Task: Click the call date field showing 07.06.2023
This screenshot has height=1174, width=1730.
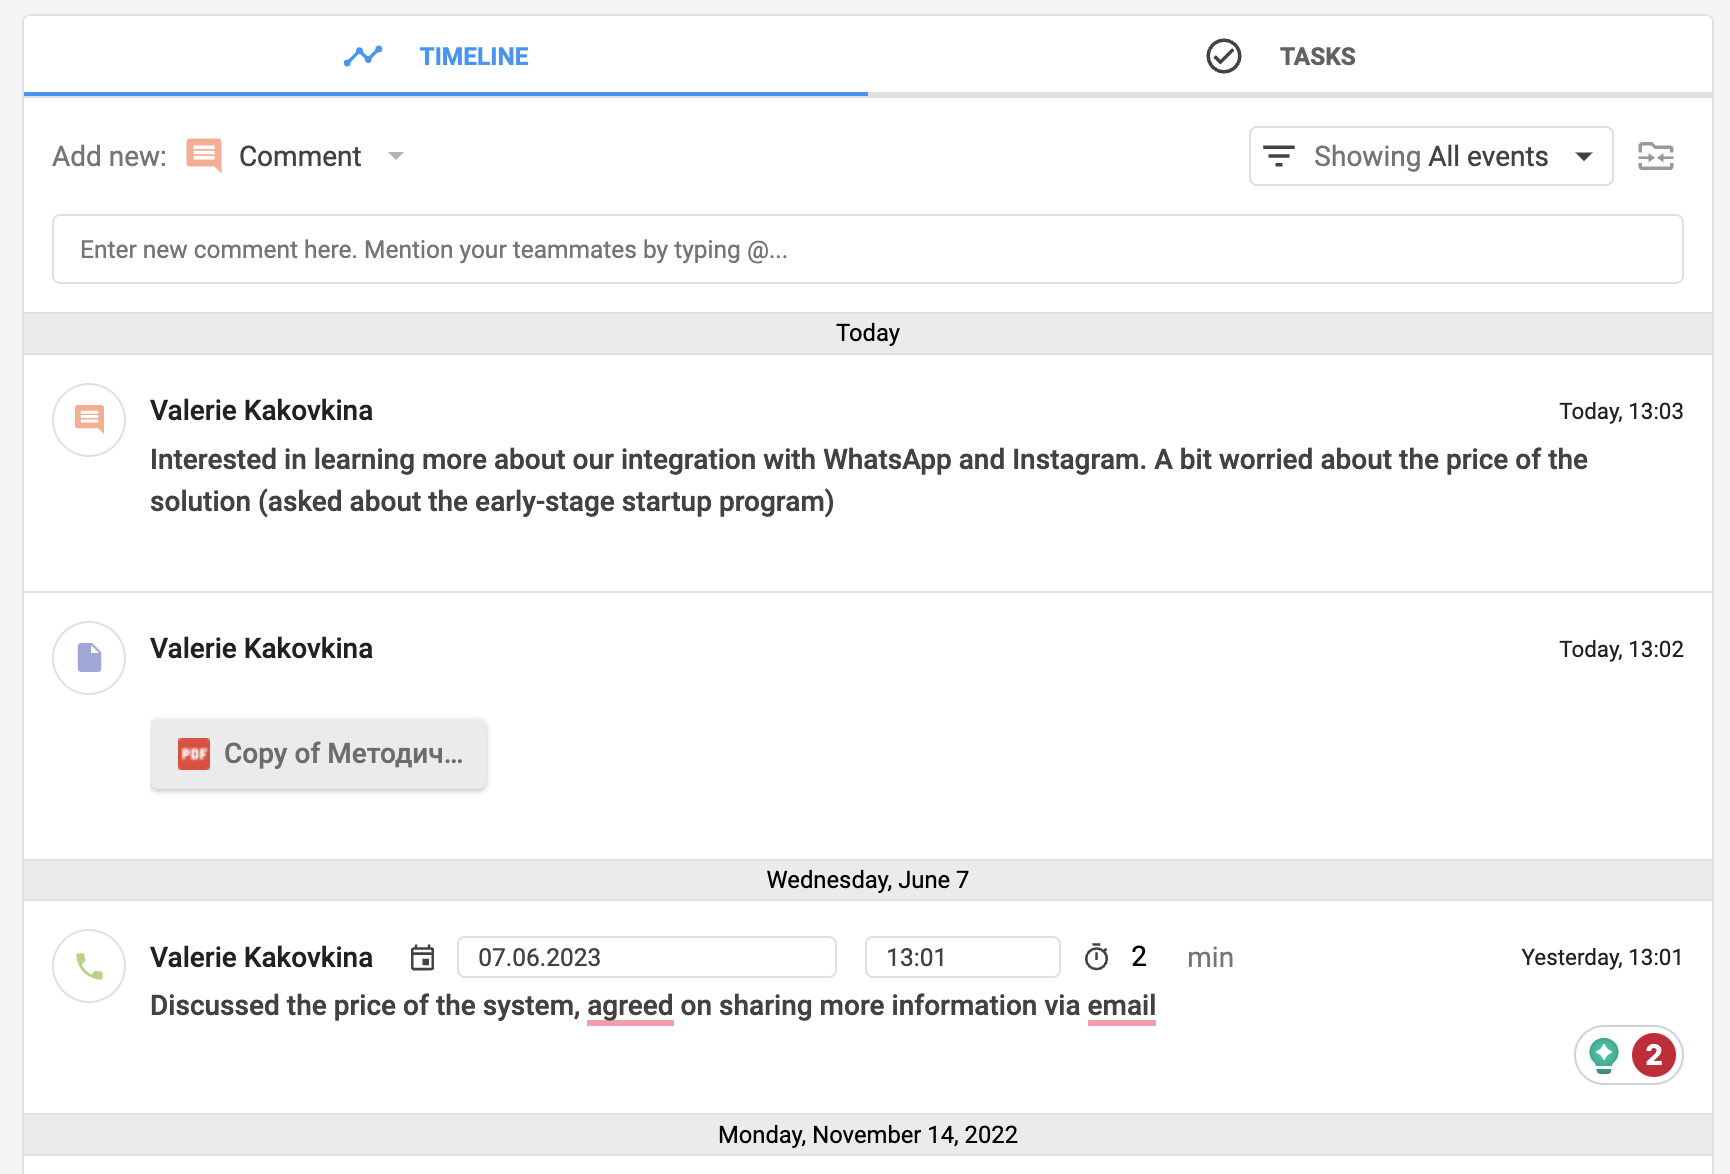Action: tap(646, 956)
